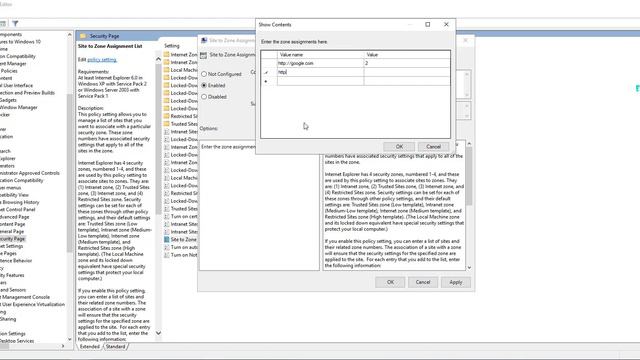The height and width of the screenshot is (360, 640).
Task: Select Internet Control Panel in the tree
Action: [18, 209]
